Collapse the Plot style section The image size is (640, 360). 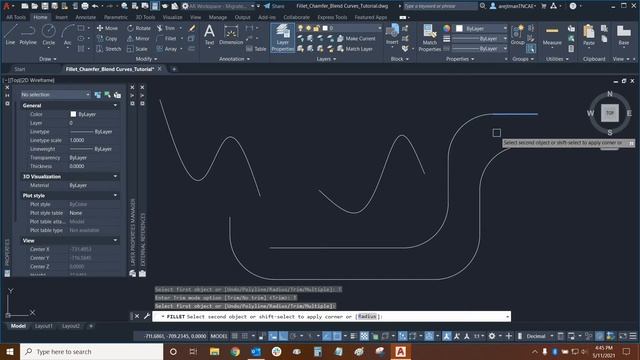point(115,196)
